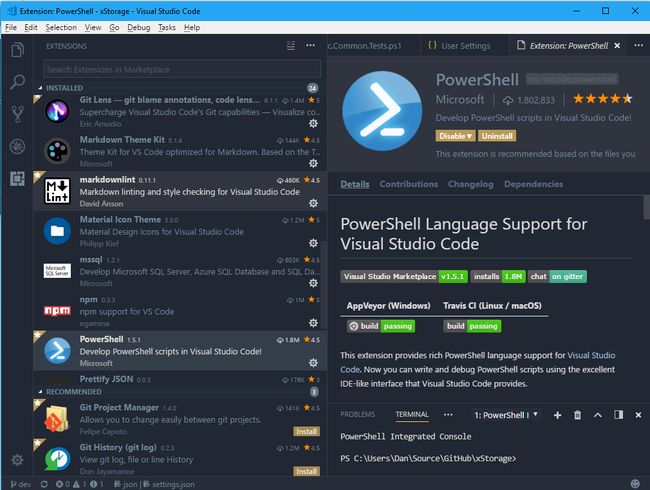Select the Git Lens extension entry
The width and height of the screenshot is (650, 490).
[180, 111]
